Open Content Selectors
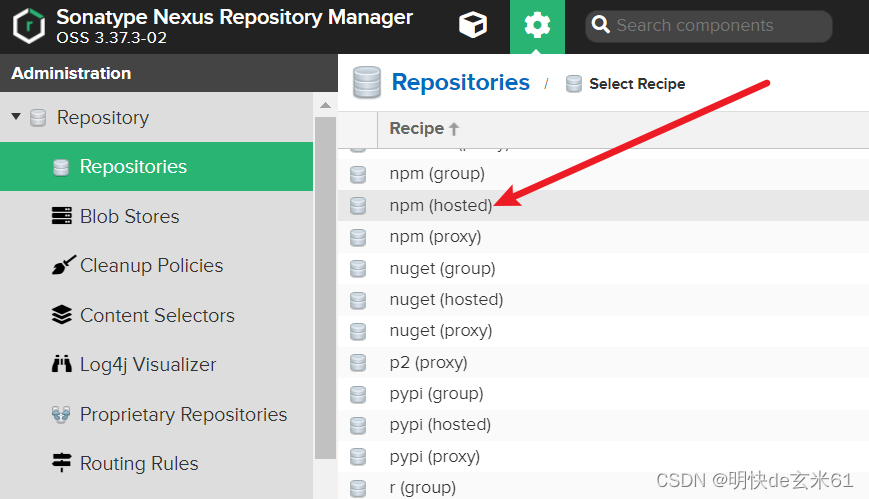869x499 pixels. (157, 315)
